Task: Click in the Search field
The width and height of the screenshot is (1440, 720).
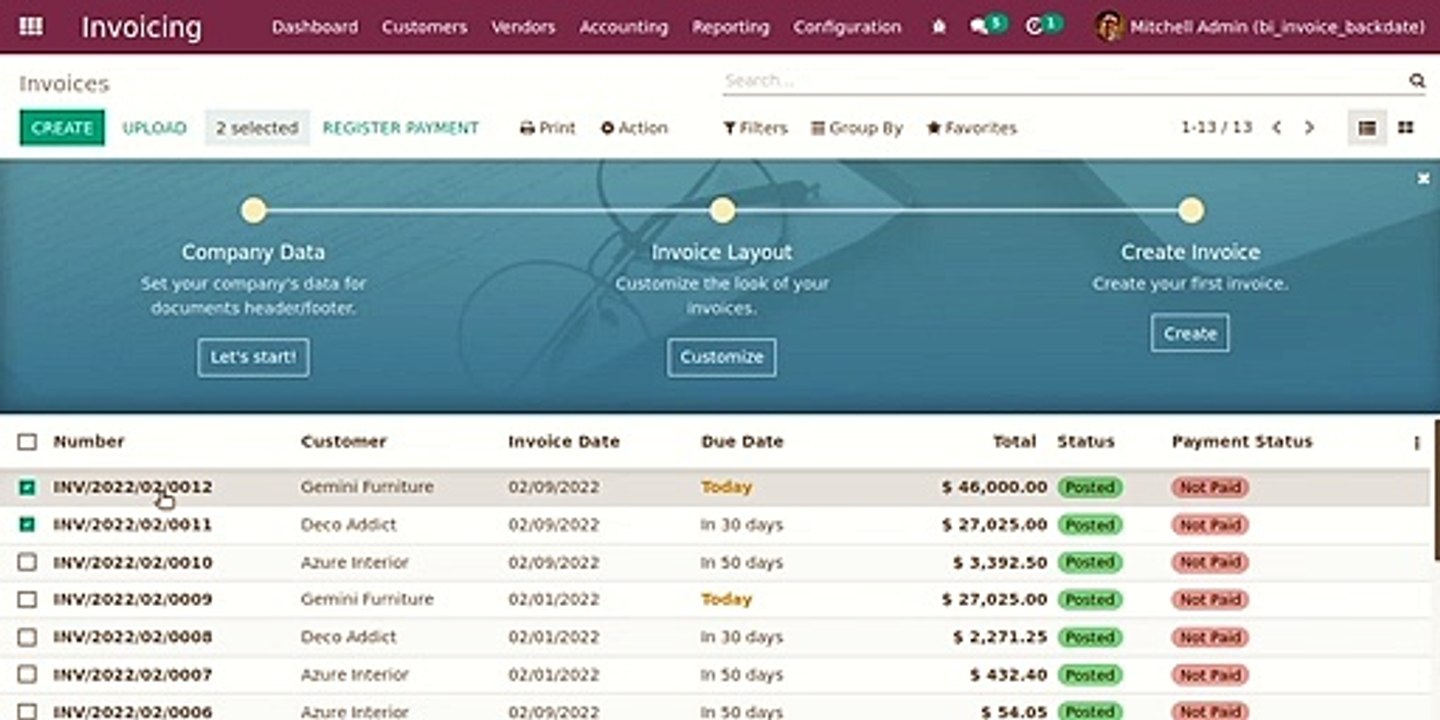Action: pyautogui.click(x=1064, y=81)
